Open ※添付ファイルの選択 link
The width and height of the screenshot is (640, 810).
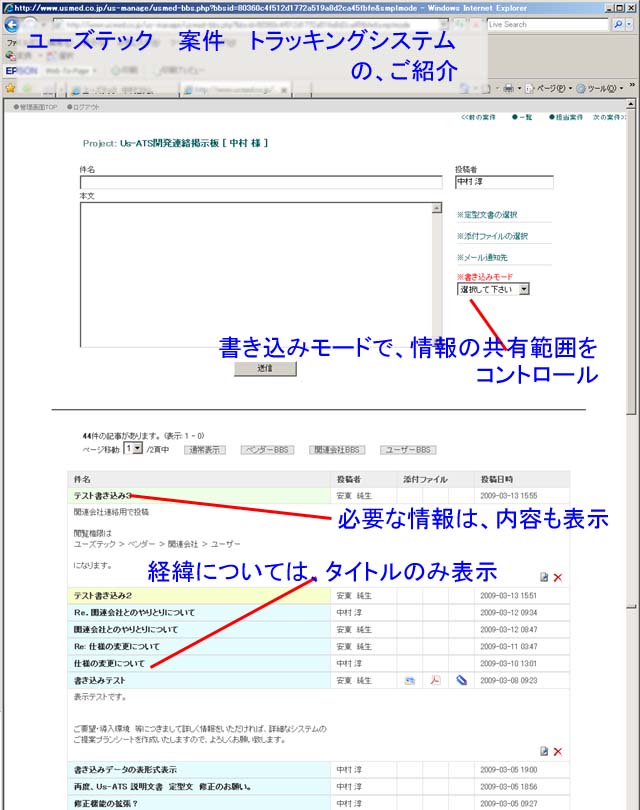tap(492, 236)
